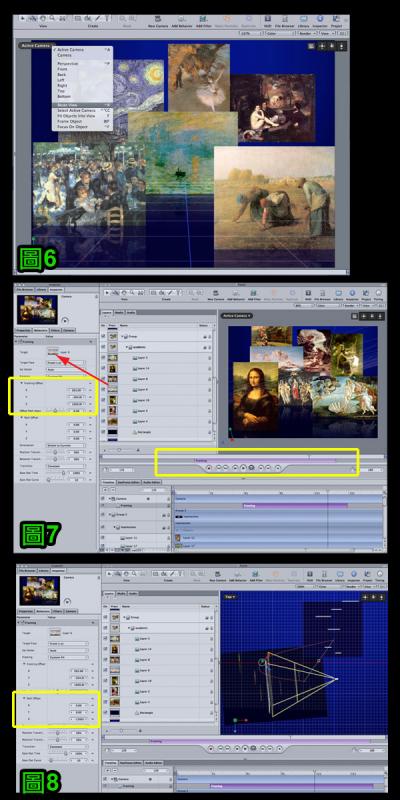Collapse the Path Offset disclosure triangle in Figure 8
This screenshot has width=400, height=800.
tap(23, 697)
